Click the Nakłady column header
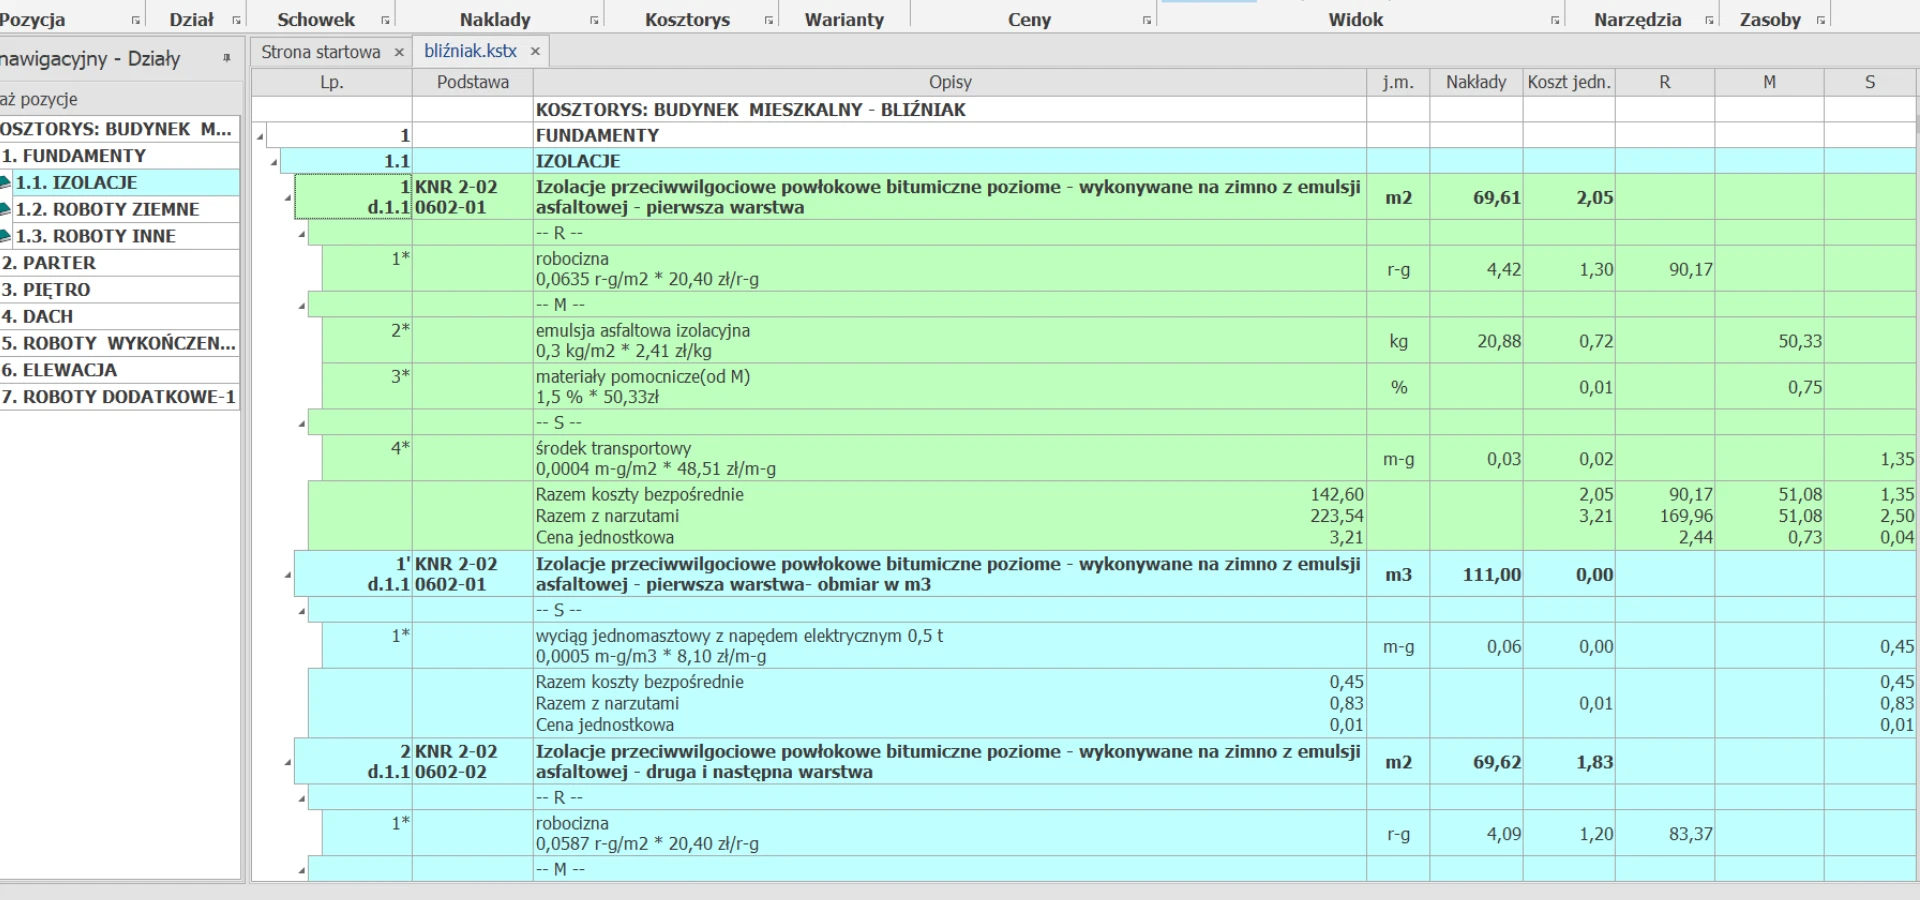1920x900 pixels. pos(1476,82)
